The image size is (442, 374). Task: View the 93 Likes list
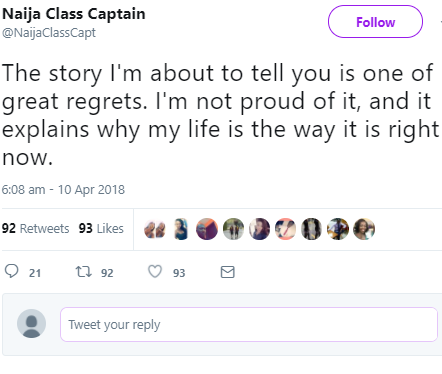tap(101, 228)
